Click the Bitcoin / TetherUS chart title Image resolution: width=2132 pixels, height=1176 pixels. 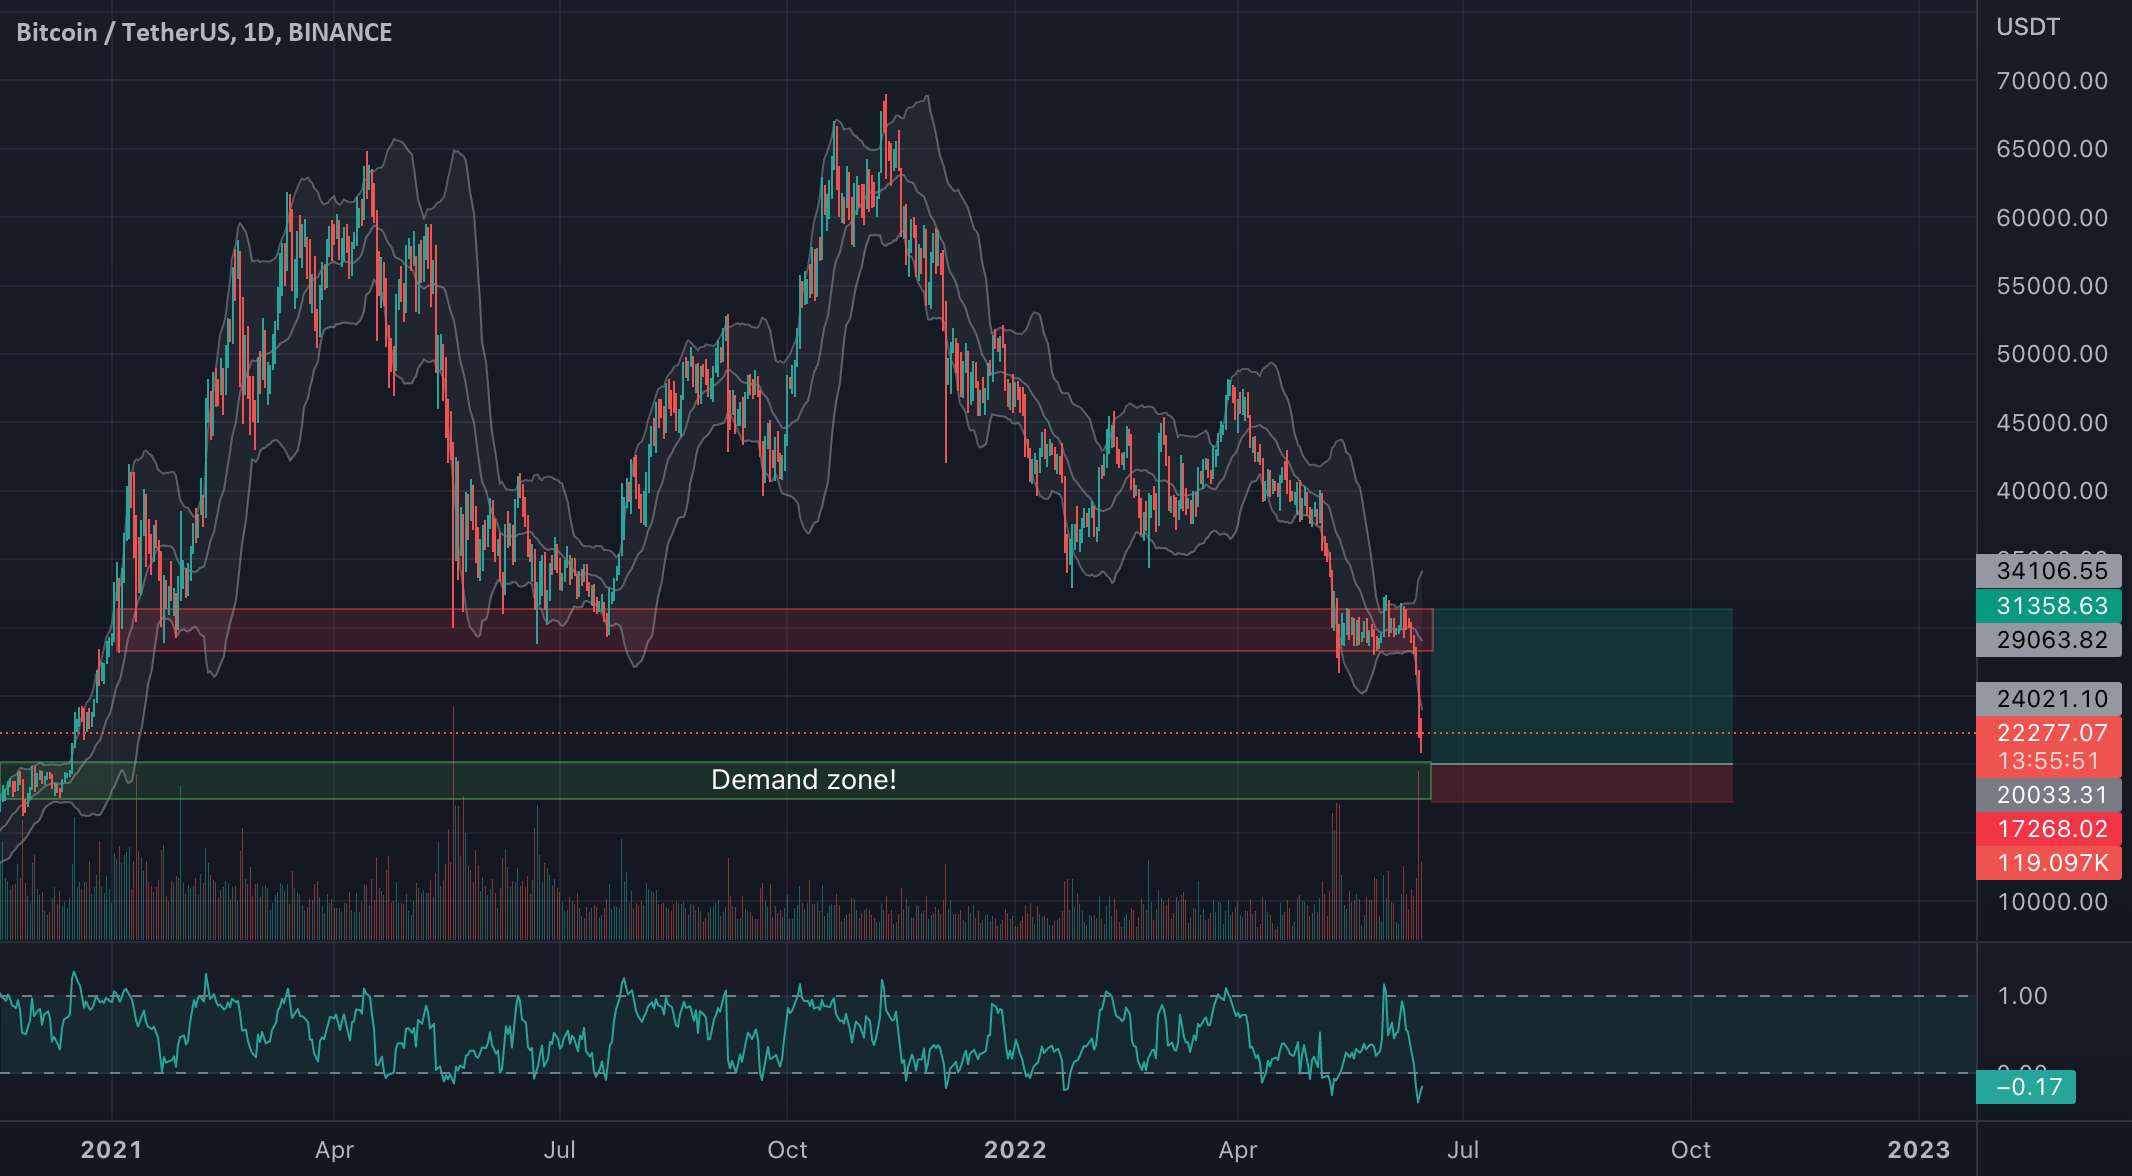pos(204,32)
